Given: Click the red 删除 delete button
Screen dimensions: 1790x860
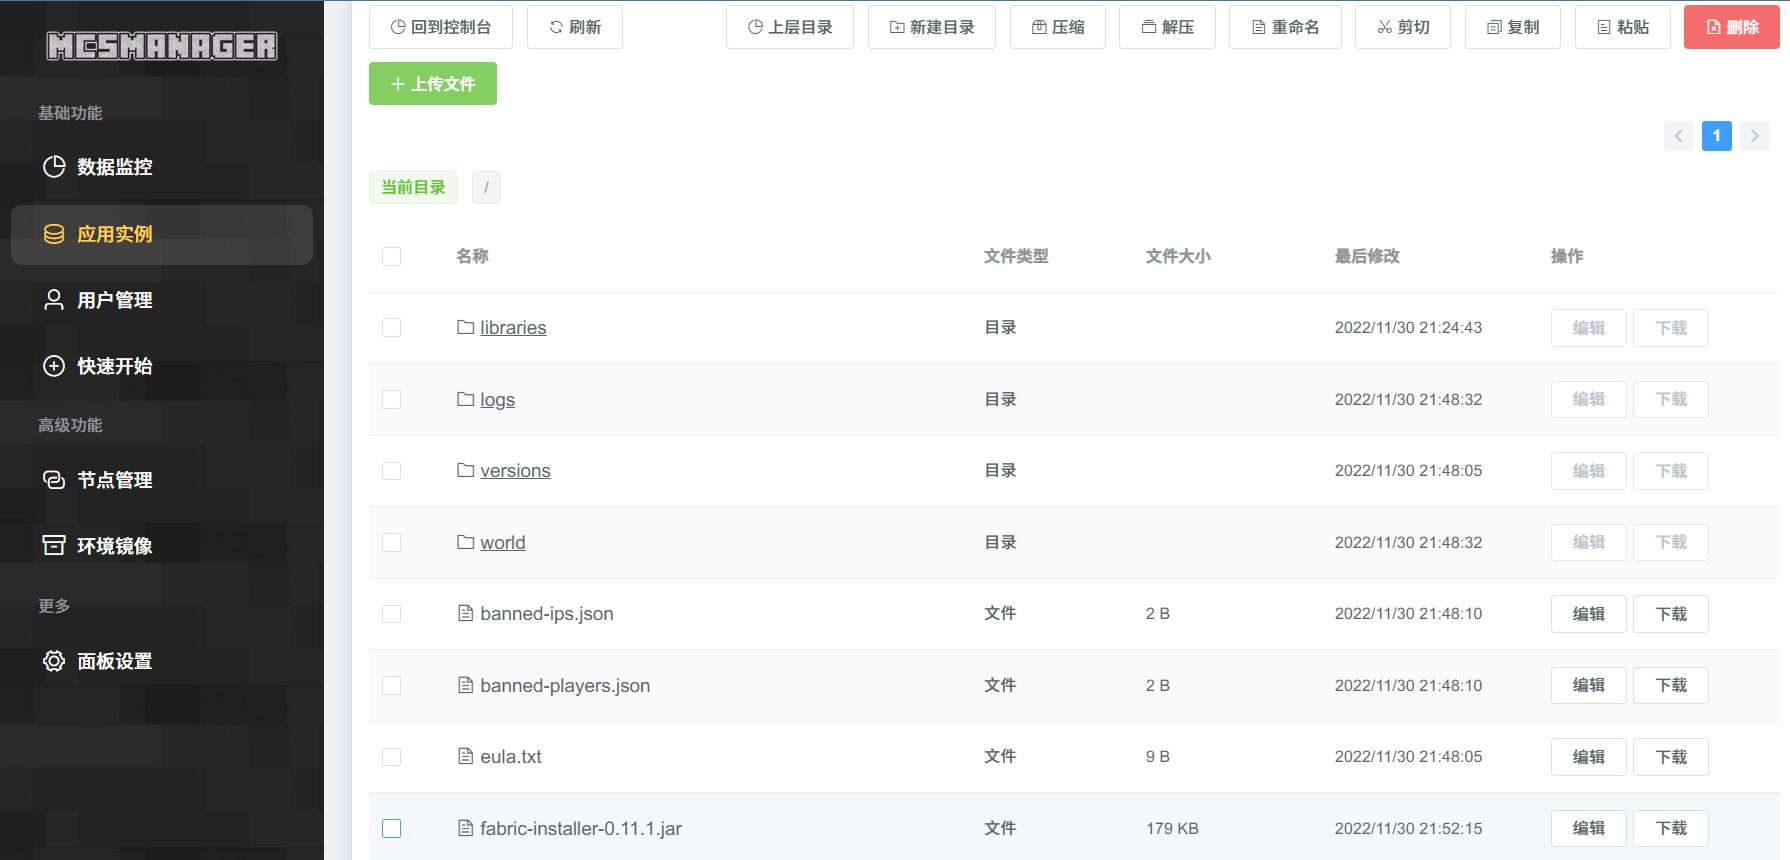Looking at the screenshot, I should tap(1732, 27).
